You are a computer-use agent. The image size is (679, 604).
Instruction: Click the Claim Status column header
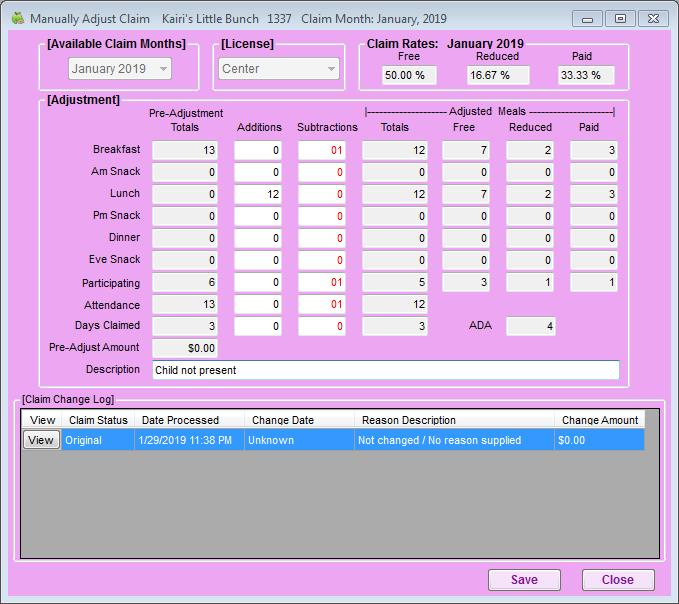pyautogui.click(x=98, y=420)
